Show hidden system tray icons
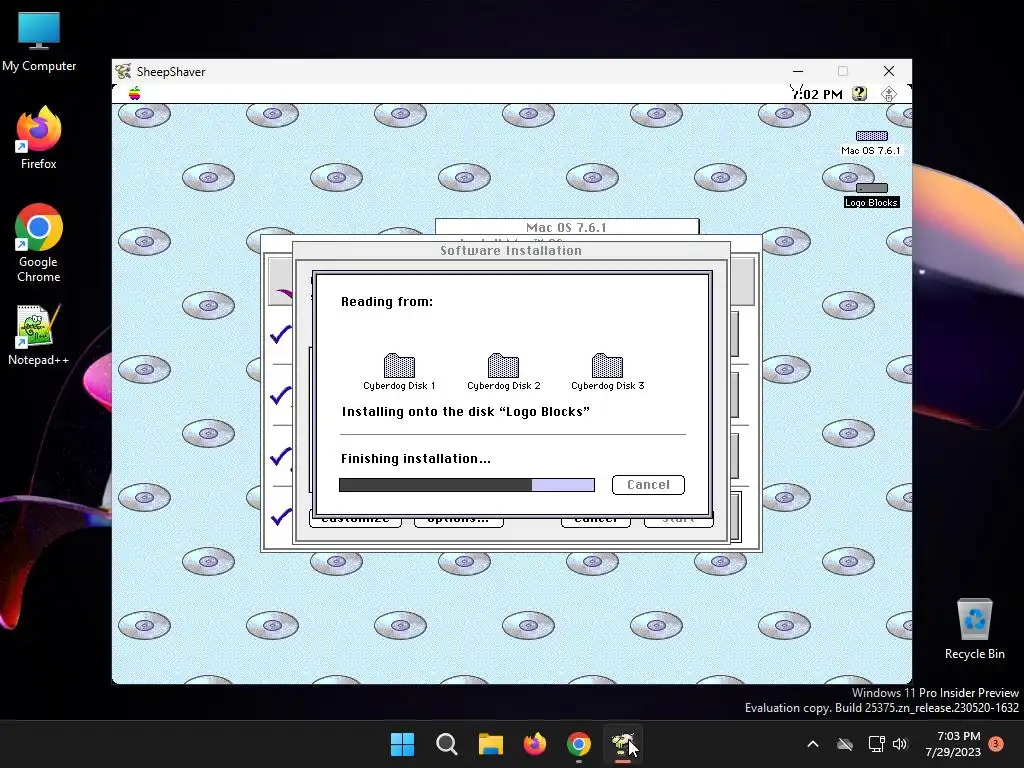Viewport: 1024px width, 768px height. coord(812,744)
